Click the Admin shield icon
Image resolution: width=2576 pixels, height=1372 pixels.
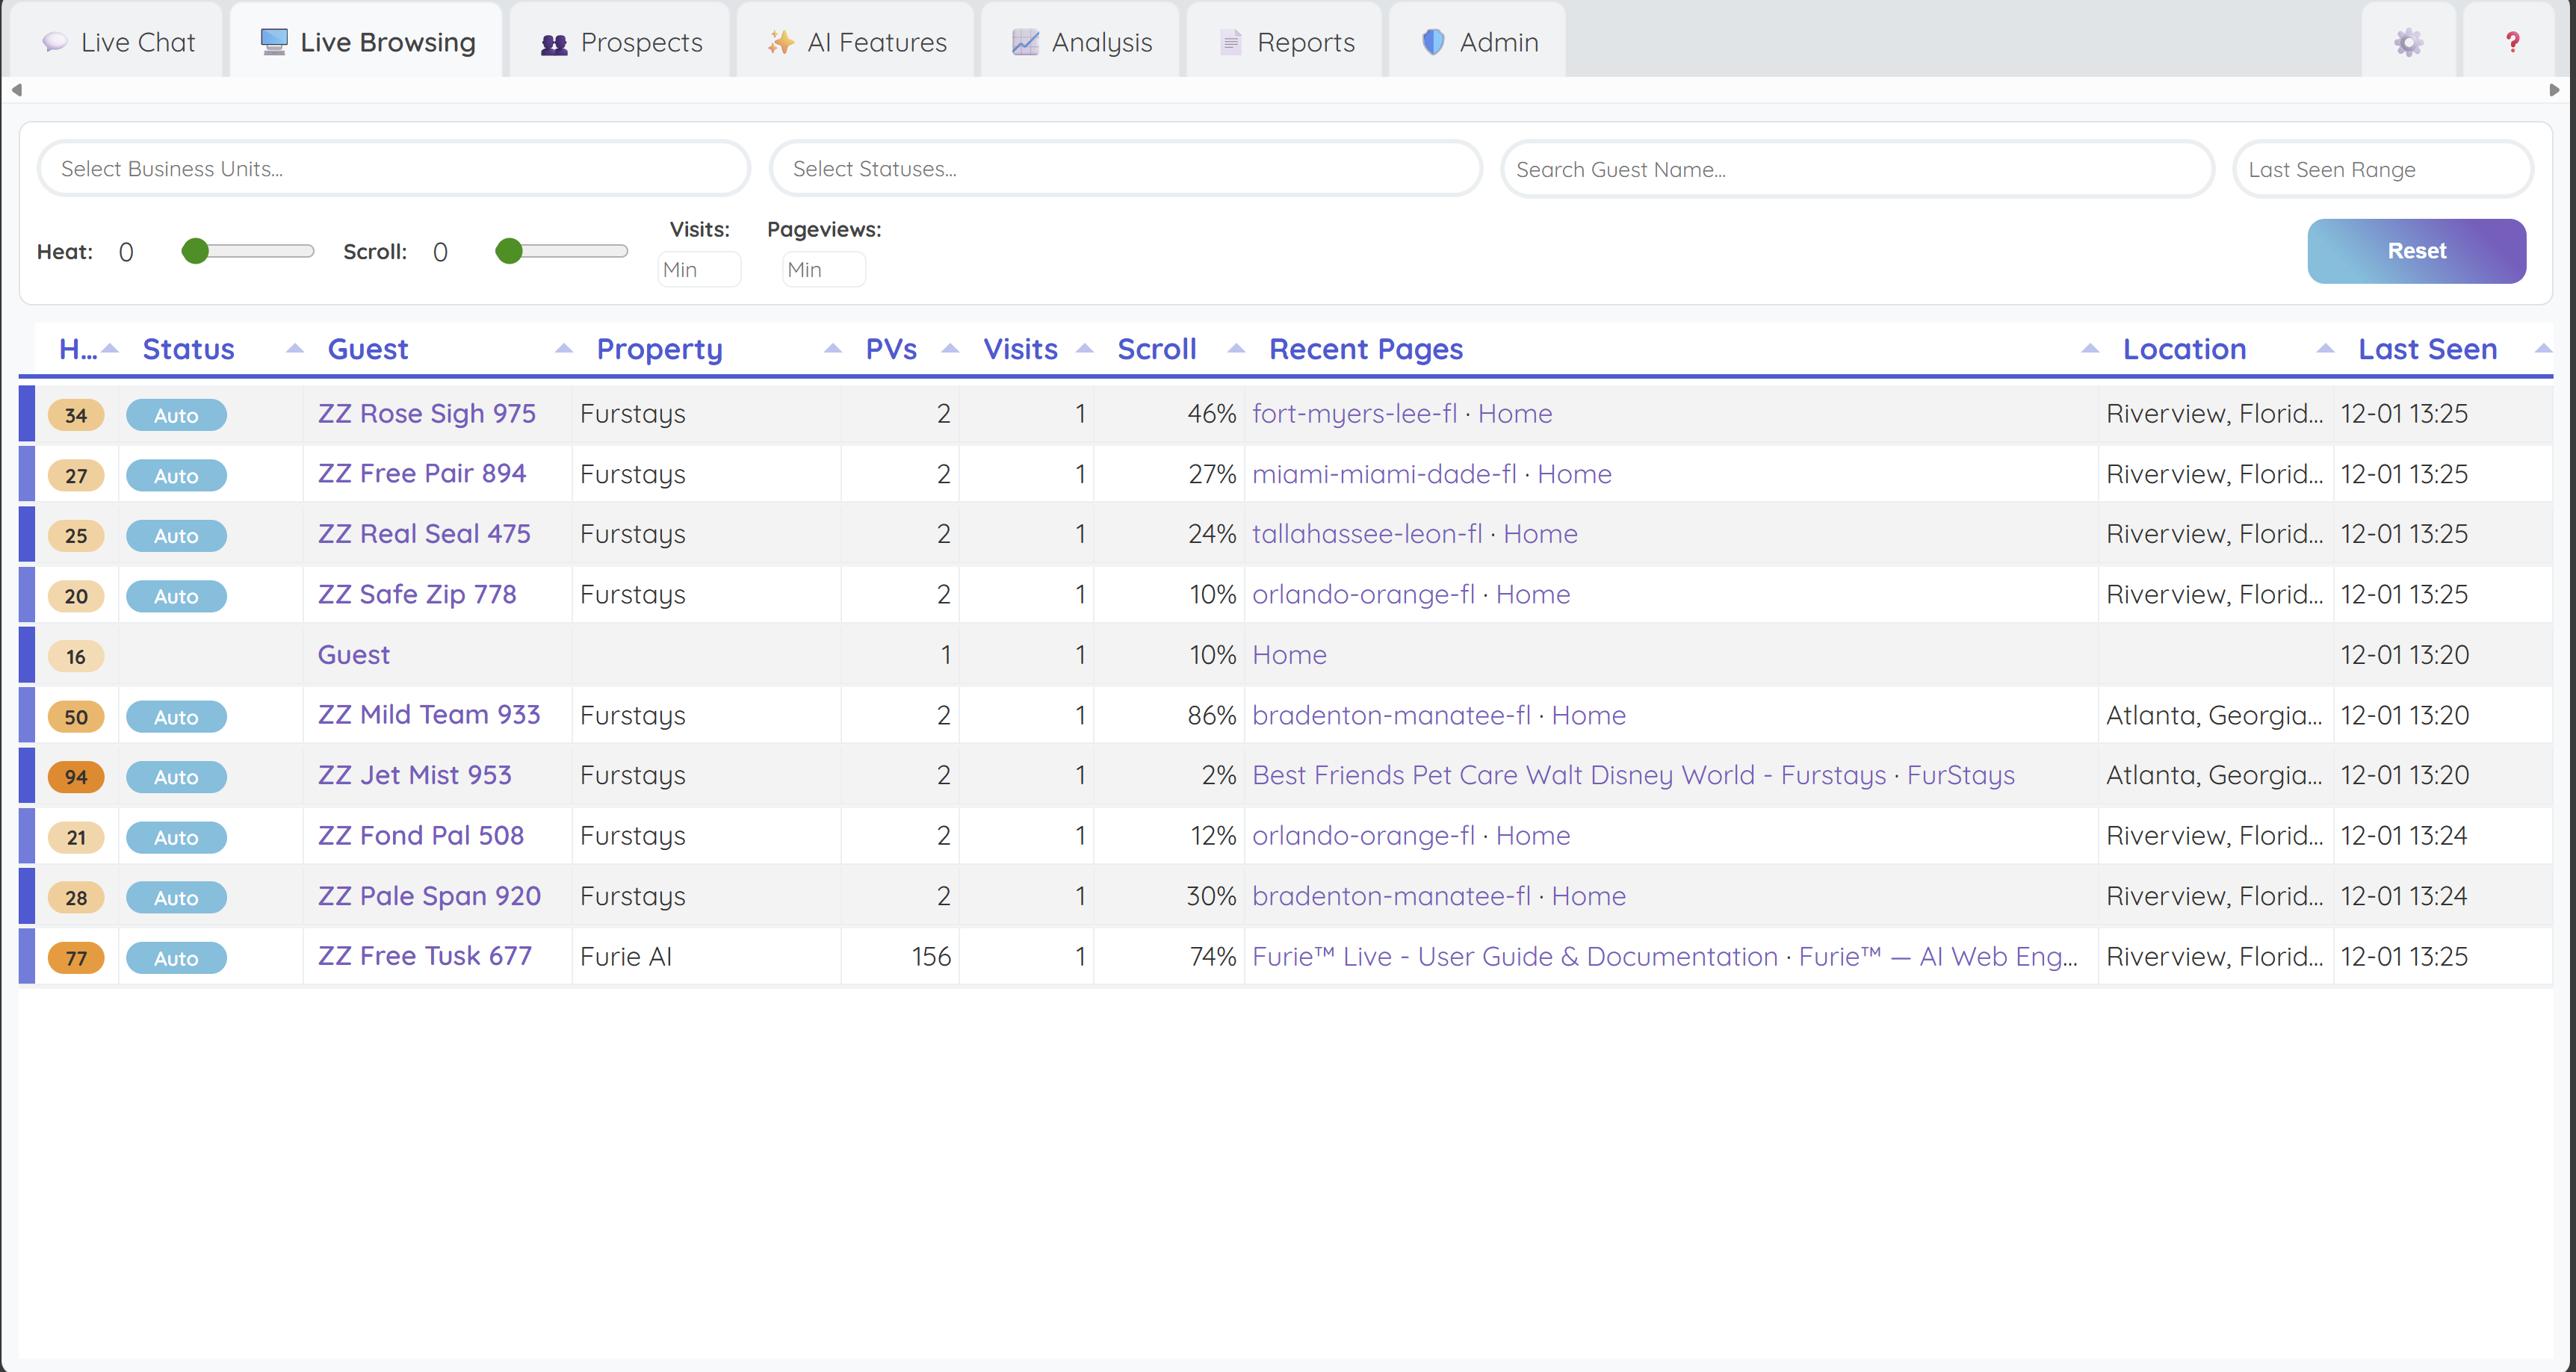[1433, 42]
